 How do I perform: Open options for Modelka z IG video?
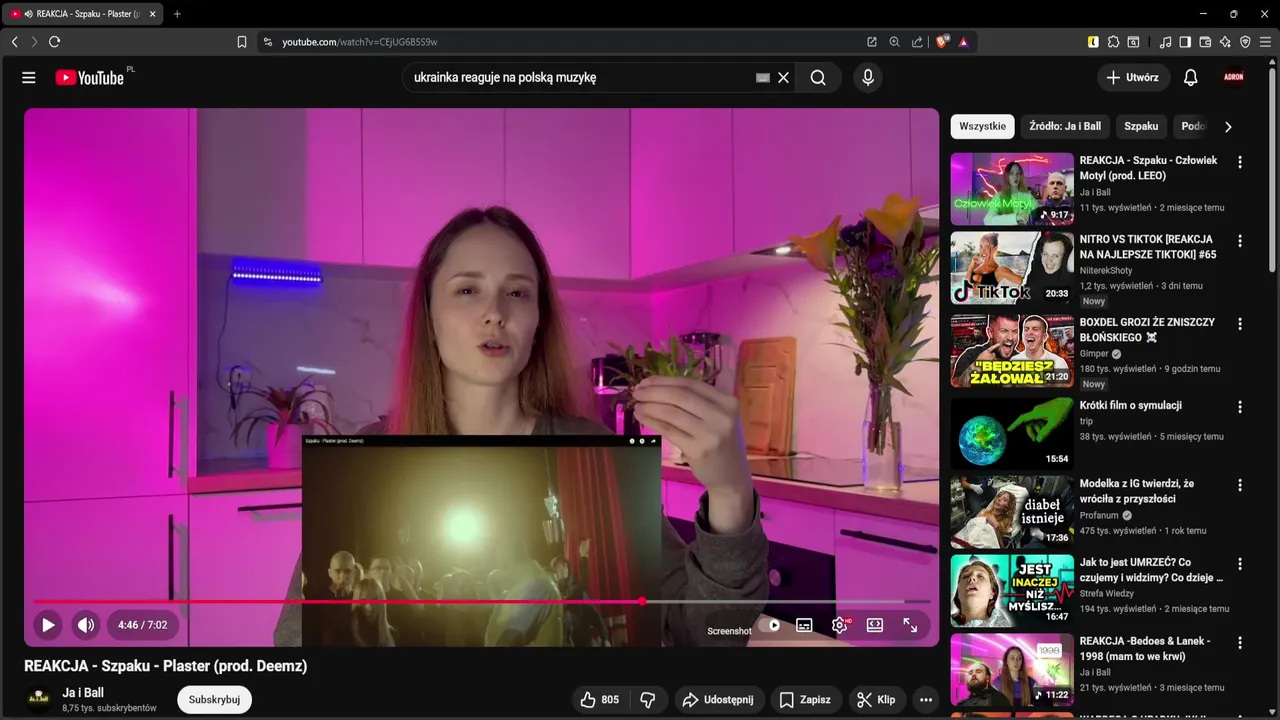point(1240,485)
